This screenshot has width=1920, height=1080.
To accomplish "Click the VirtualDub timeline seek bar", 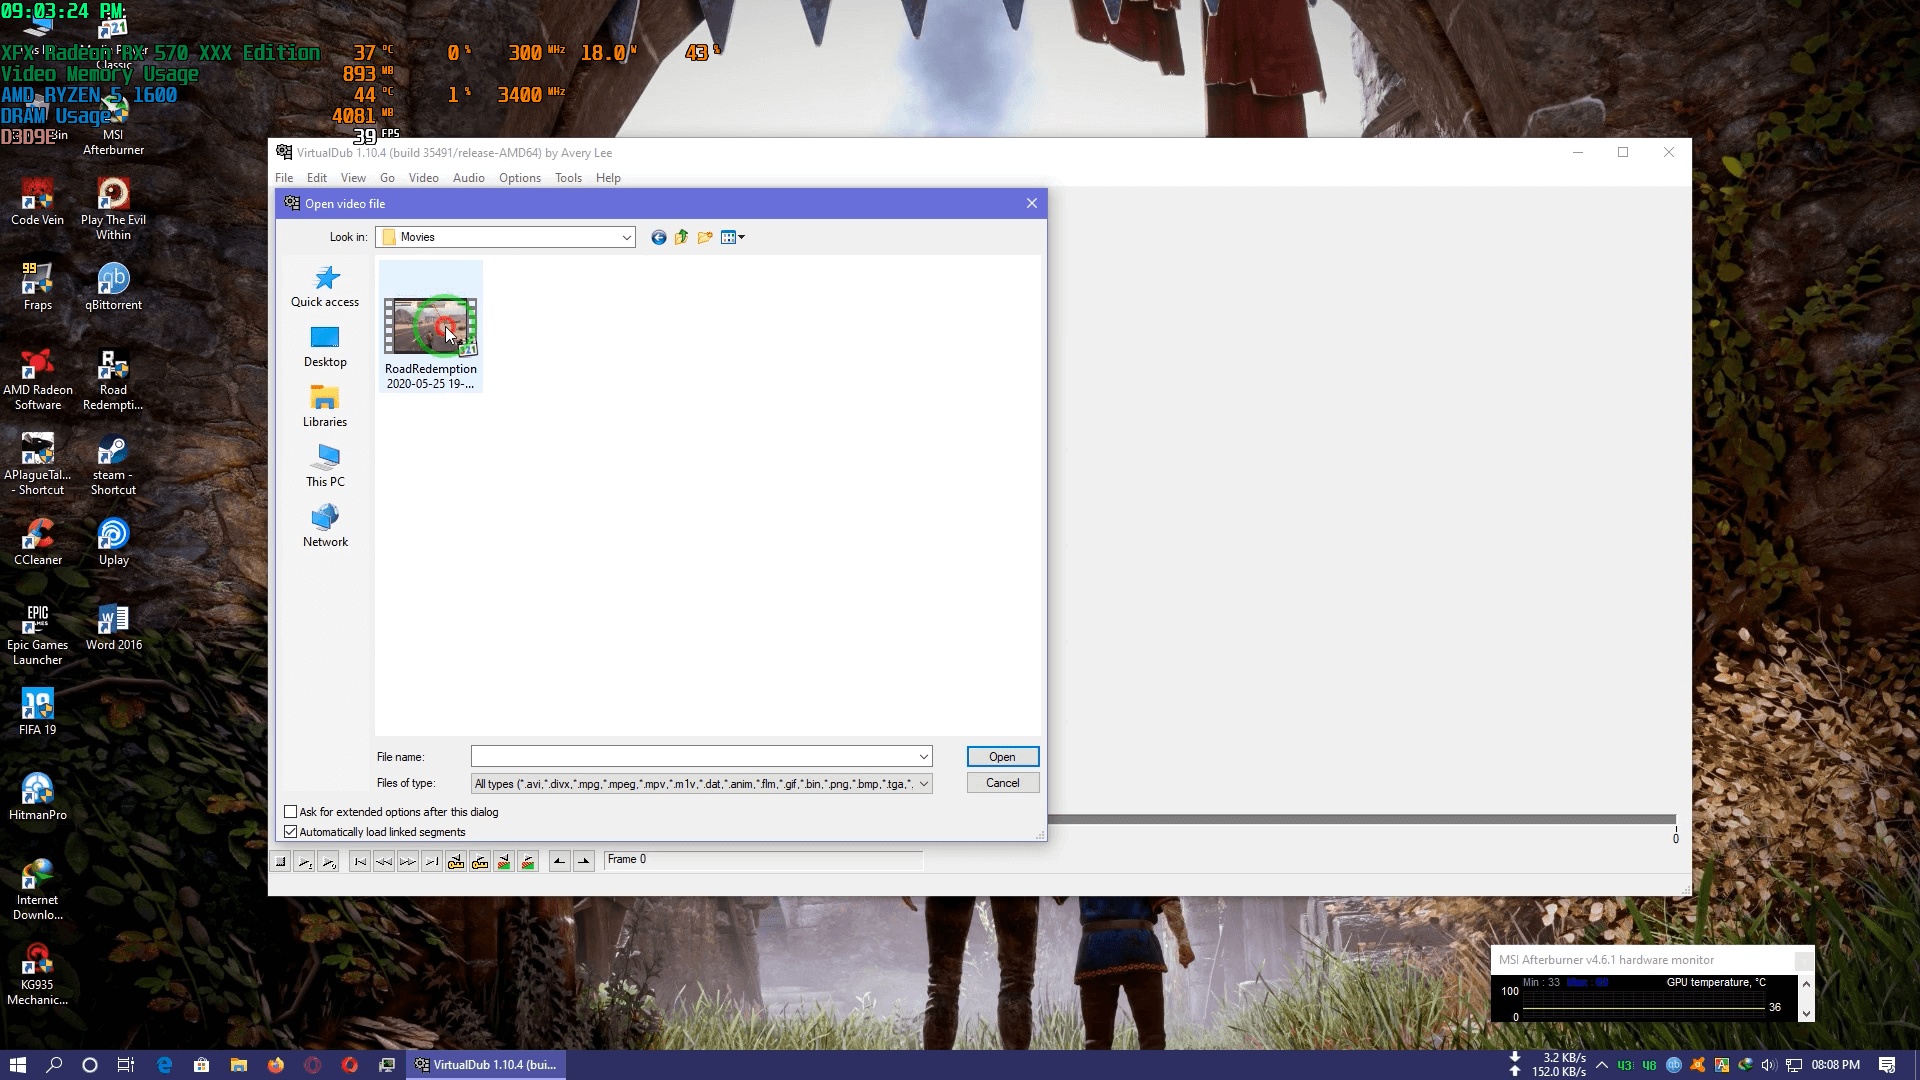I will (x=1361, y=819).
